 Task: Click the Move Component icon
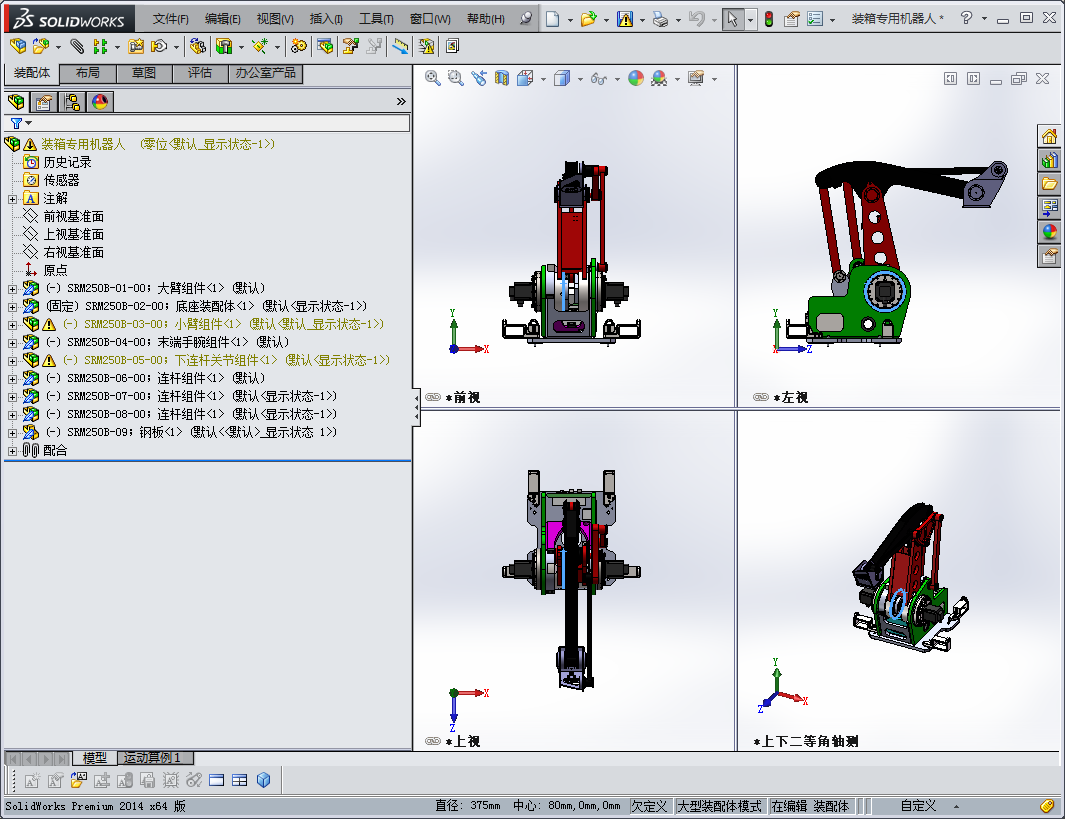(159, 46)
